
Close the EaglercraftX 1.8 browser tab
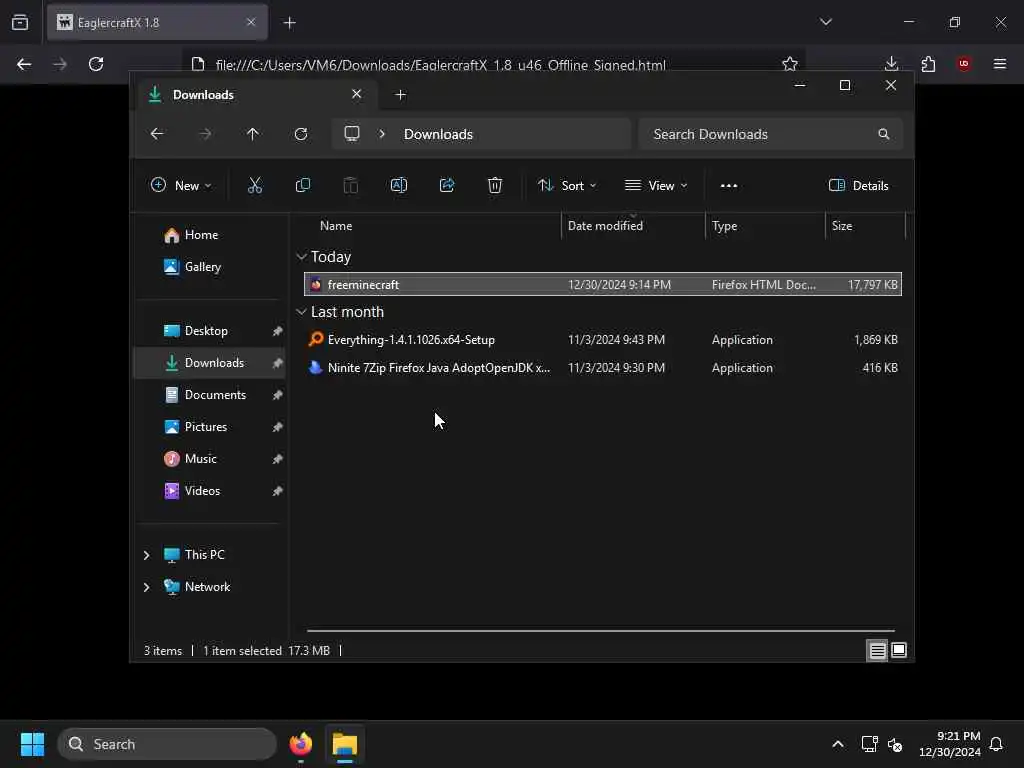[x=251, y=22]
